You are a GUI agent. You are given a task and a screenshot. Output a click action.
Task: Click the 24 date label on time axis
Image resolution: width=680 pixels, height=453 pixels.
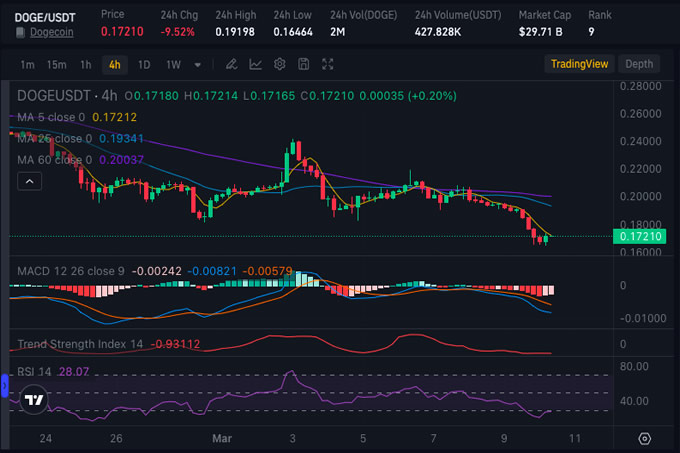pyautogui.click(x=46, y=438)
